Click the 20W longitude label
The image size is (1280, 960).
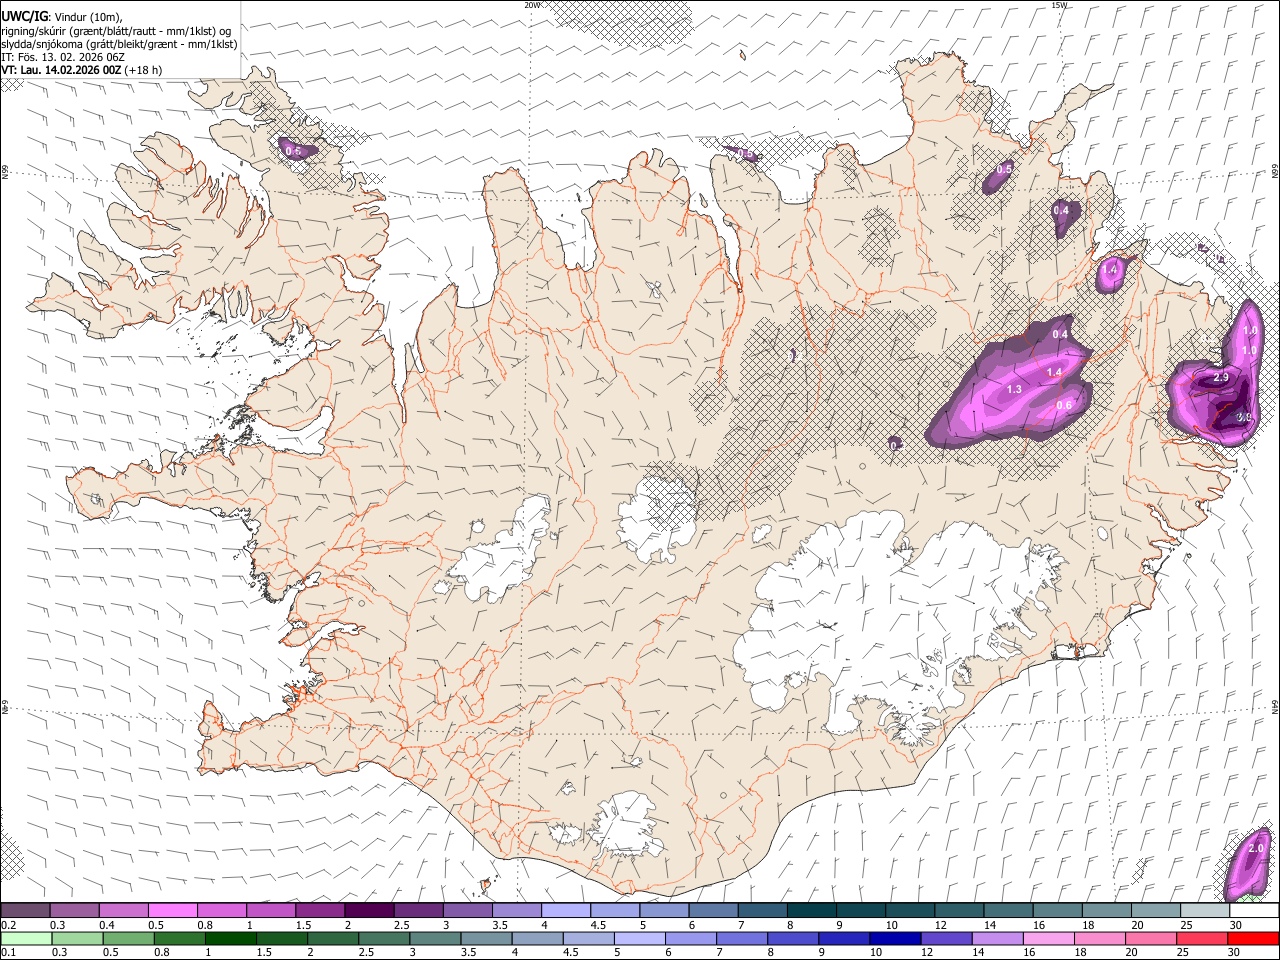click(x=533, y=5)
